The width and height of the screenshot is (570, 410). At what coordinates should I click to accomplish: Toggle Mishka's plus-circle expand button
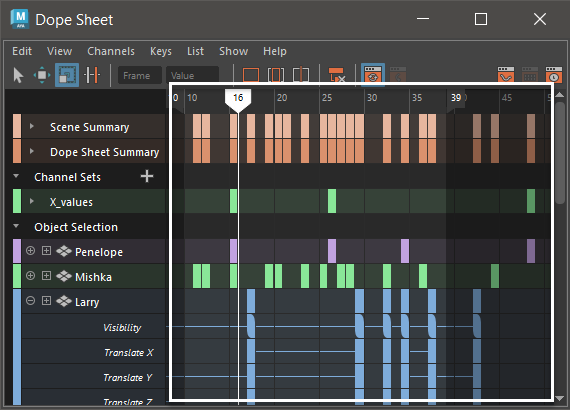pos(31,276)
